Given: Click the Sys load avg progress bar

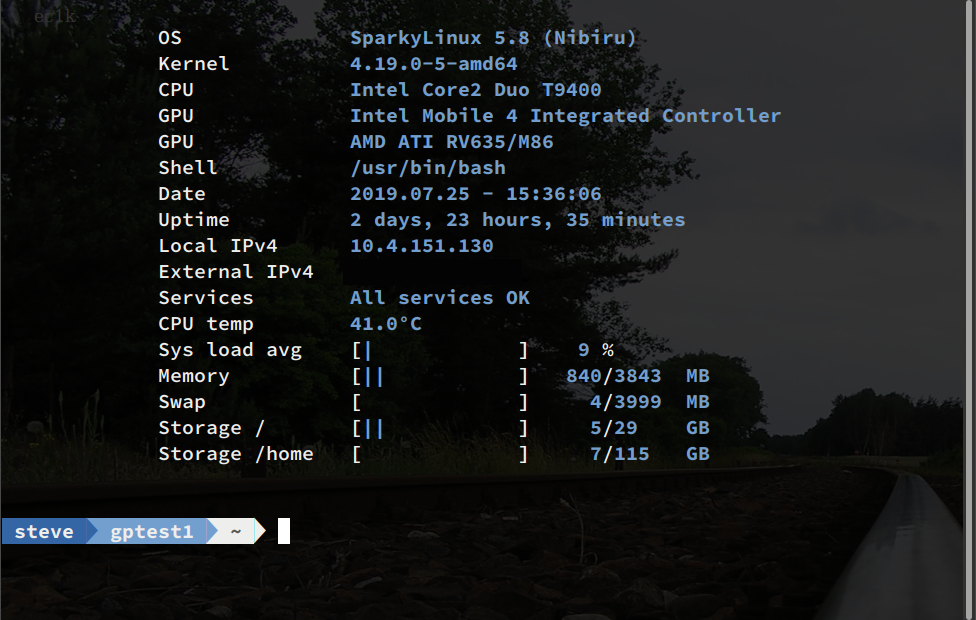Looking at the screenshot, I should 438,349.
